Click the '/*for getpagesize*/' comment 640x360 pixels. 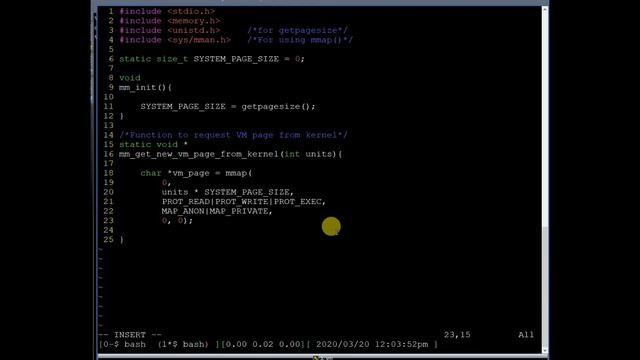(298, 30)
